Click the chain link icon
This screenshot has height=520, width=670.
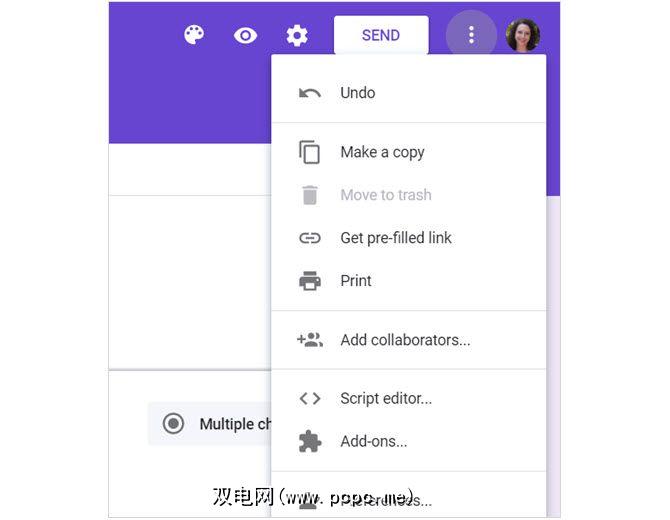310,238
